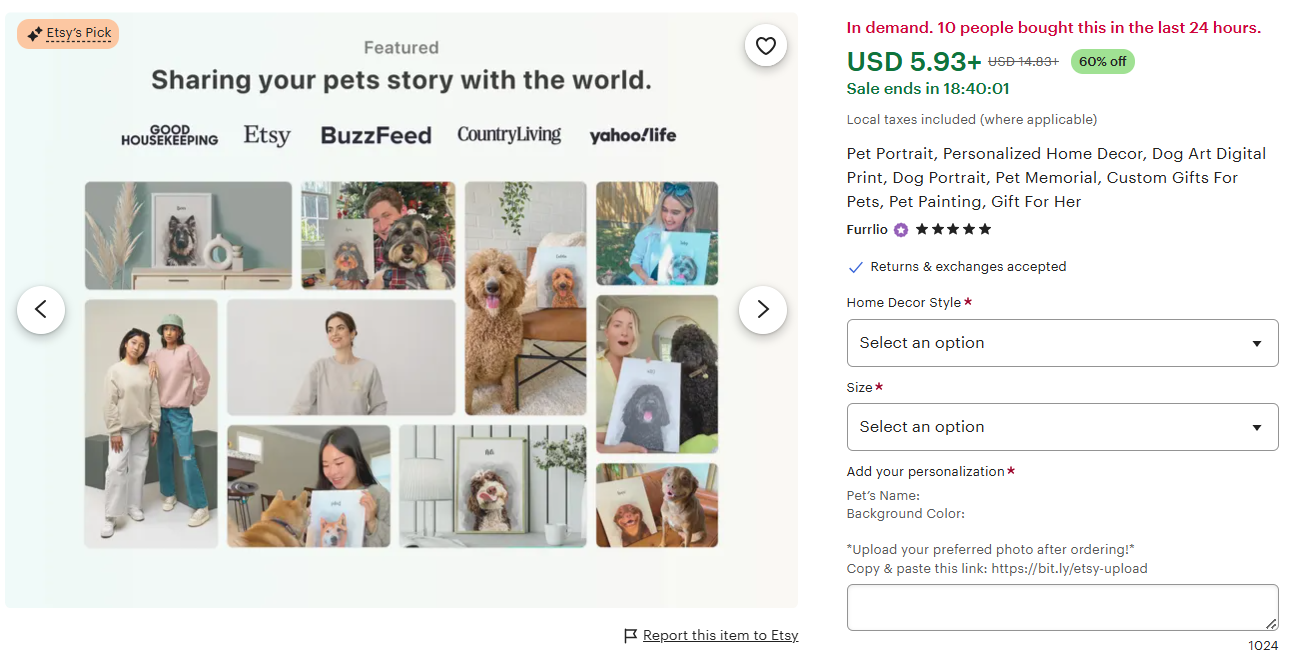Click the two women in sweatshirts photo

(151, 424)
